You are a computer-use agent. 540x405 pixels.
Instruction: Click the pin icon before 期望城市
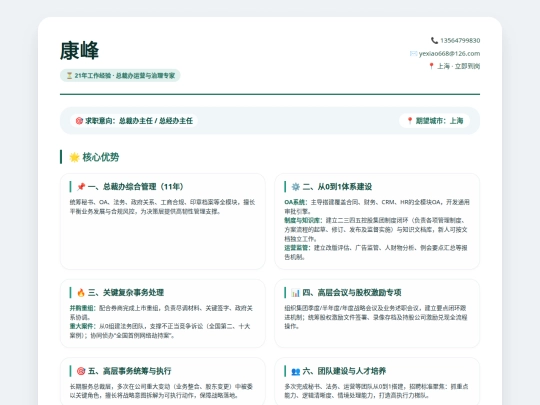pyautogui.click(x=410, y=121)
